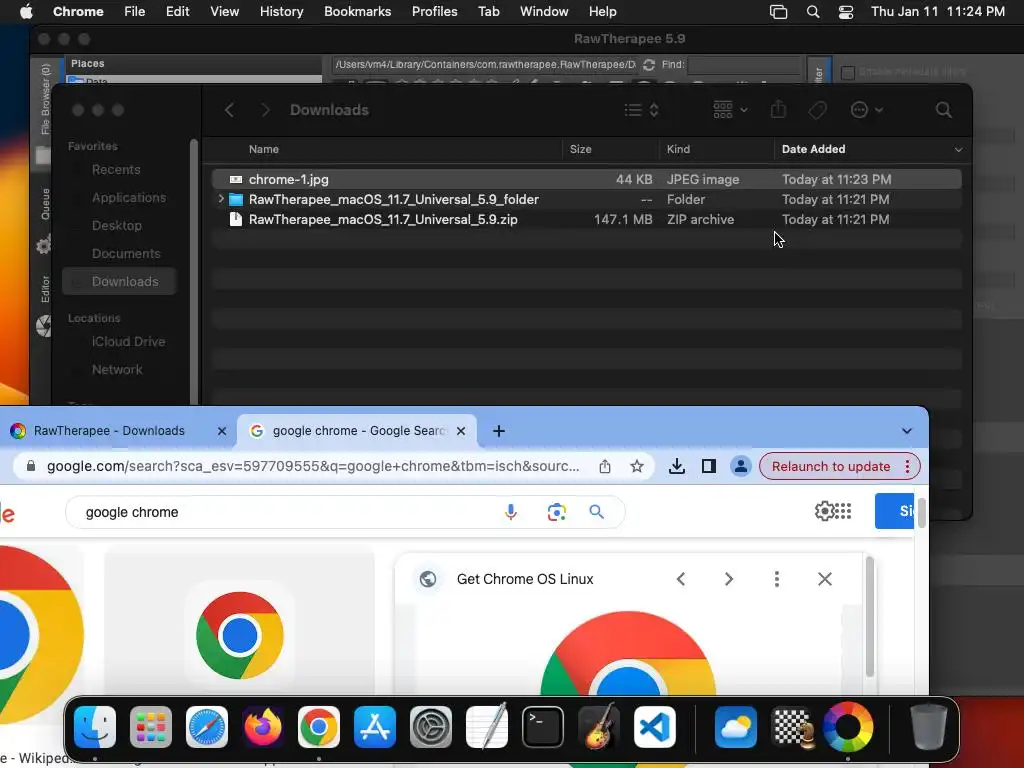Click the Finder tags icon

pyautogui.click(x=817, y=110)
